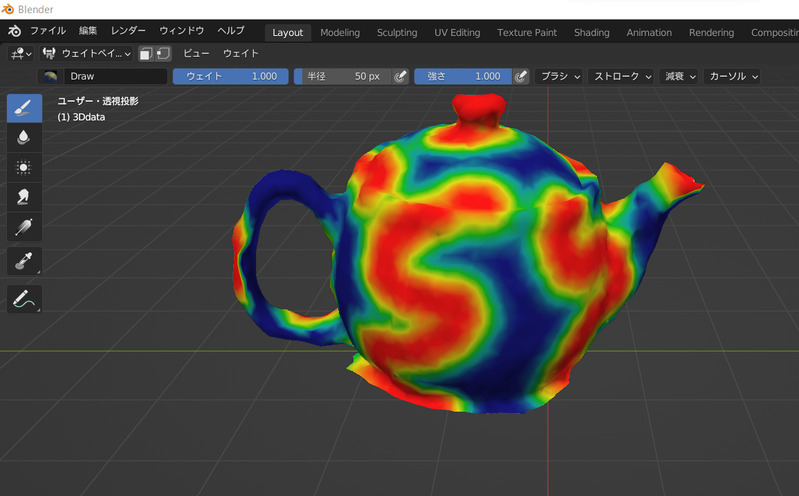This screenshot has width=799, height=496.
Task: Select the Annotate pencil tool
Action: 24,299
